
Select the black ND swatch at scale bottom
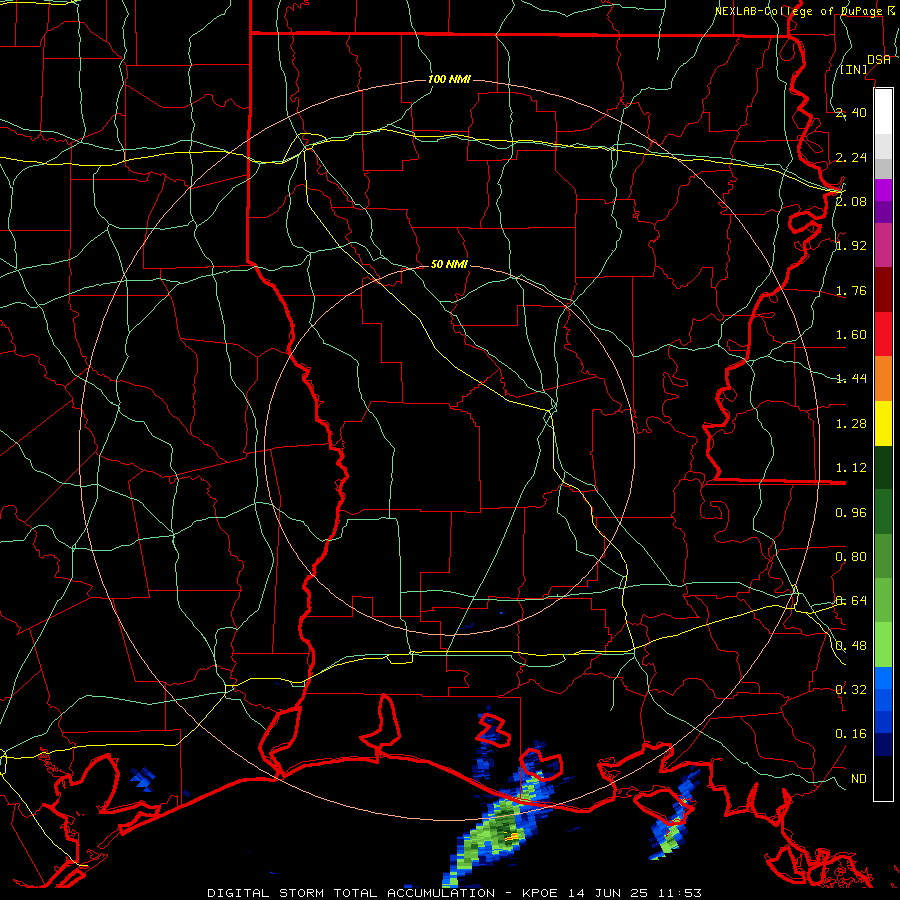pyautogui.click(x=883, y=778)
